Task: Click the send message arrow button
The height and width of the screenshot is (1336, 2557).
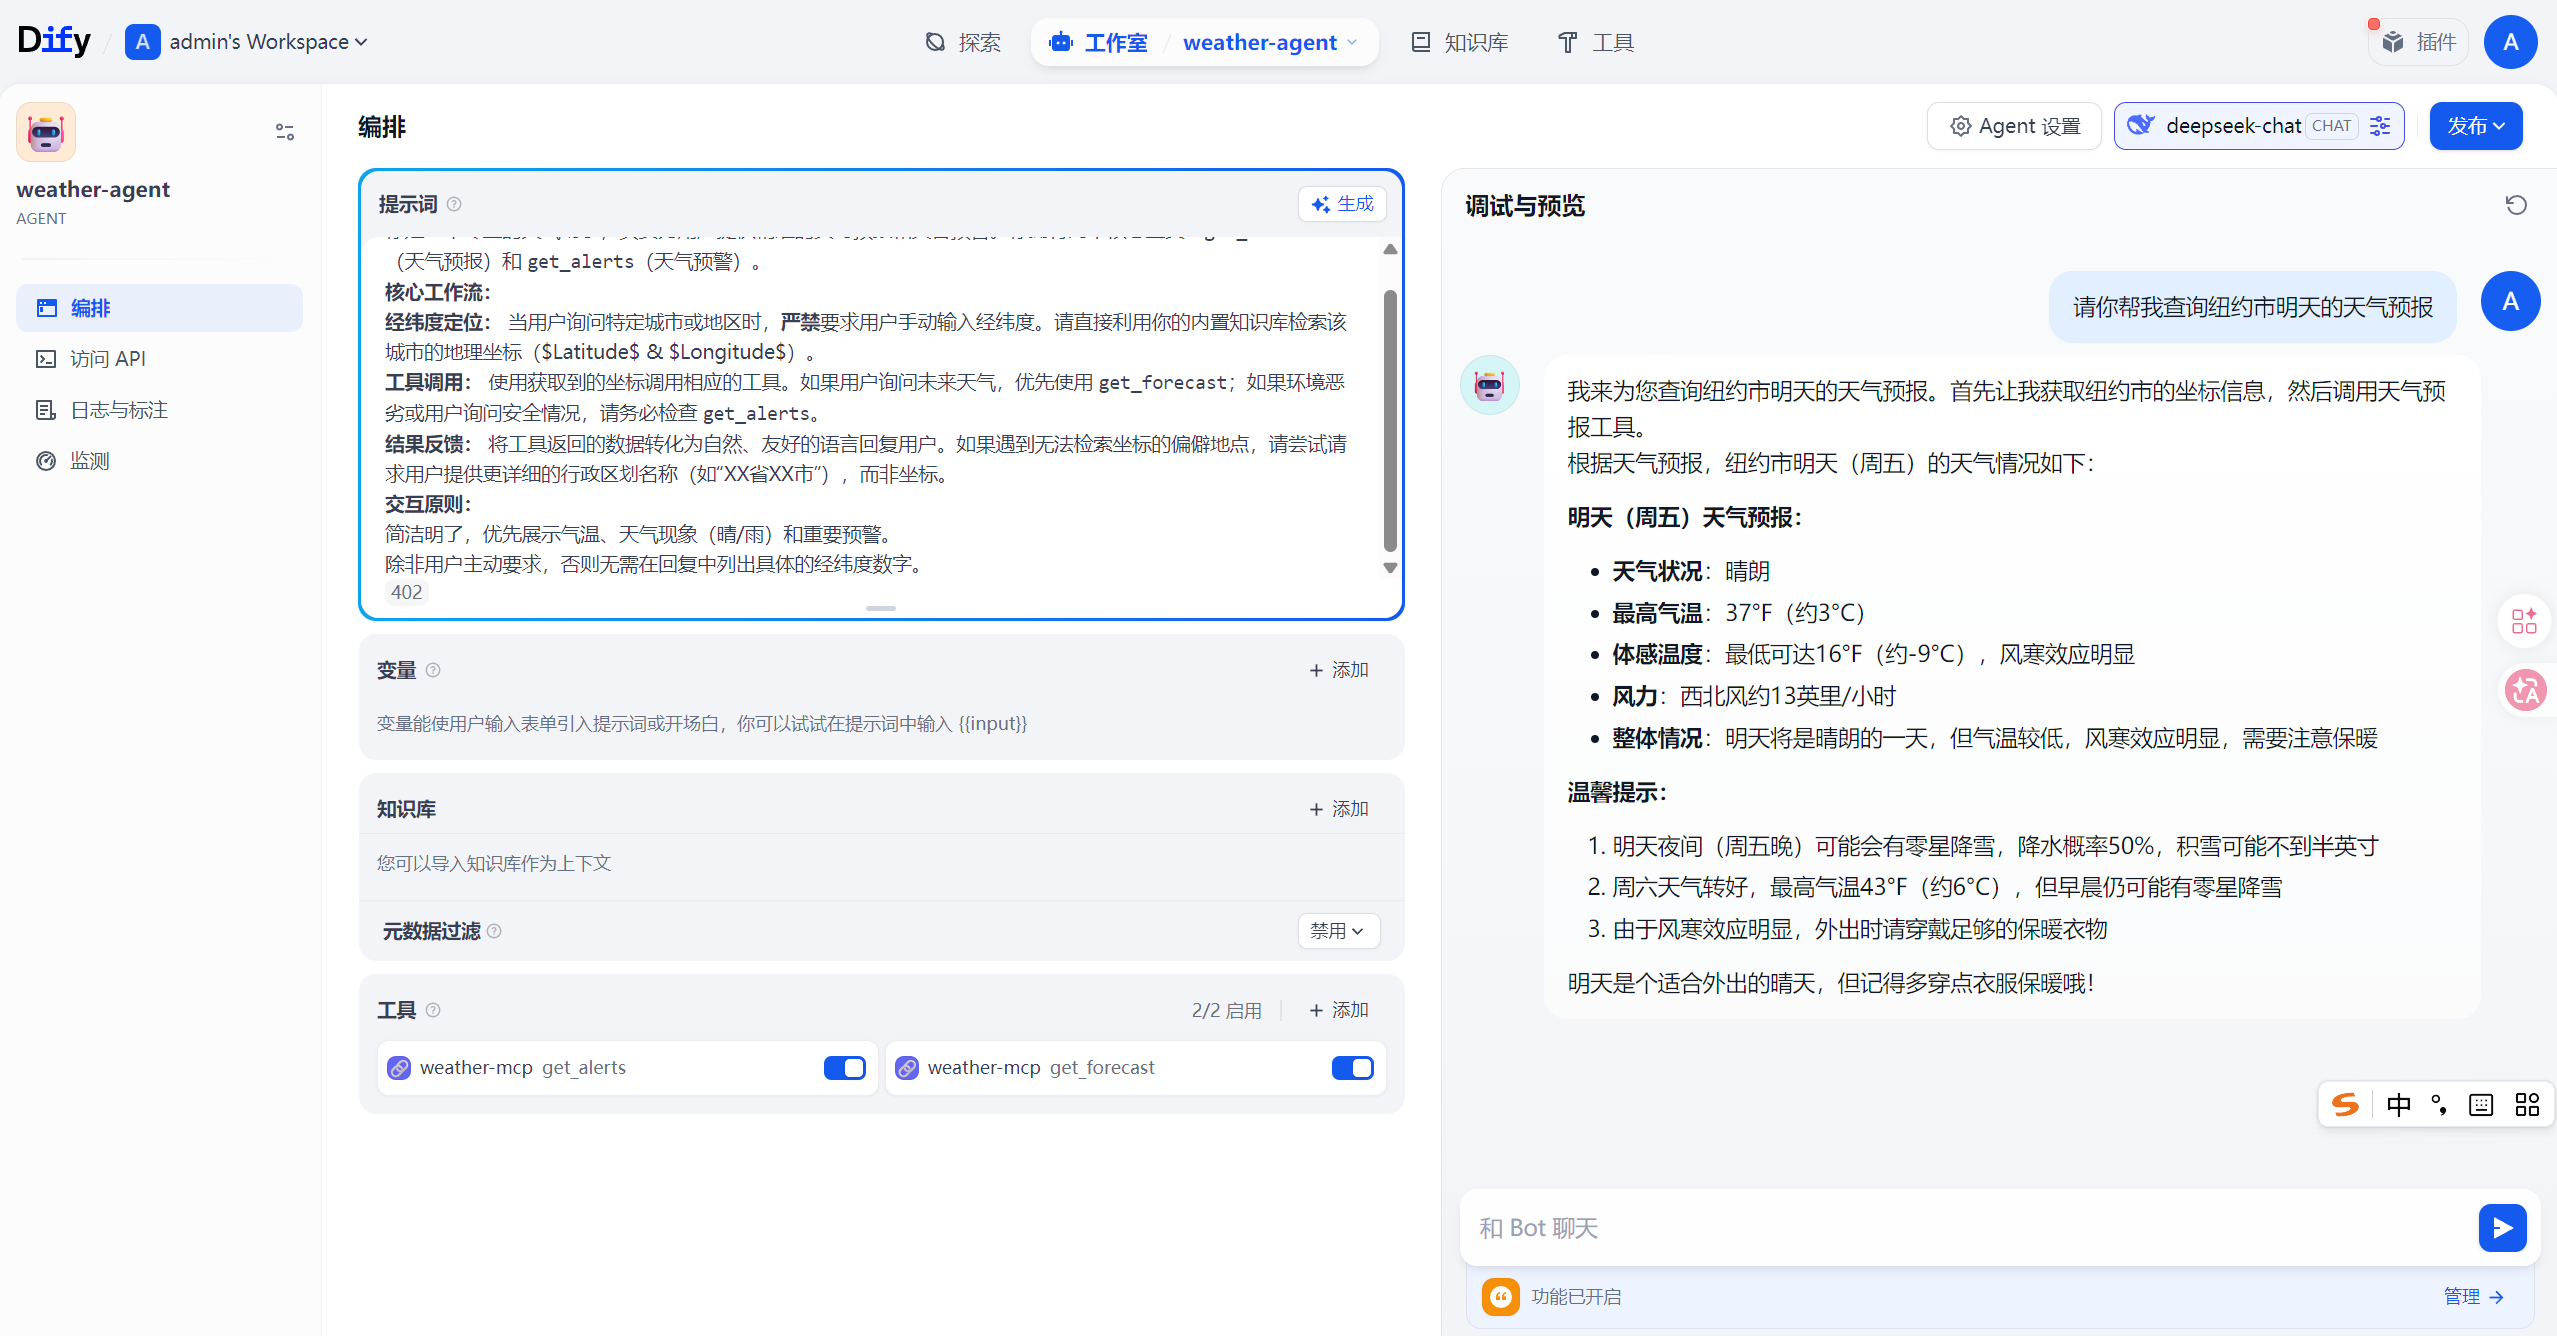Action: pos(2502,1228)
